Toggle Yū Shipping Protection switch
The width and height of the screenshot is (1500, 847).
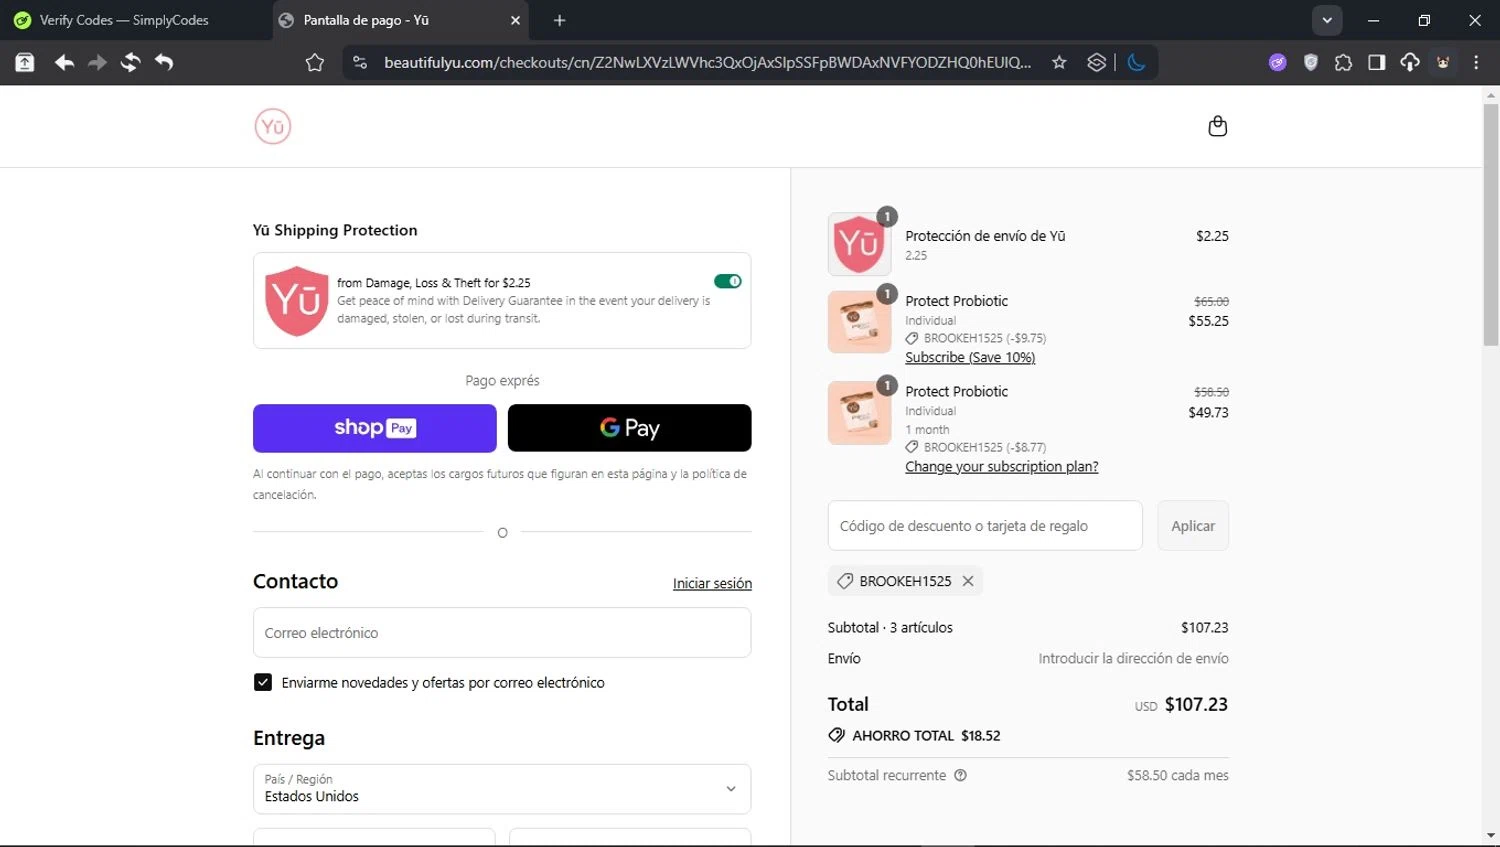728,281
